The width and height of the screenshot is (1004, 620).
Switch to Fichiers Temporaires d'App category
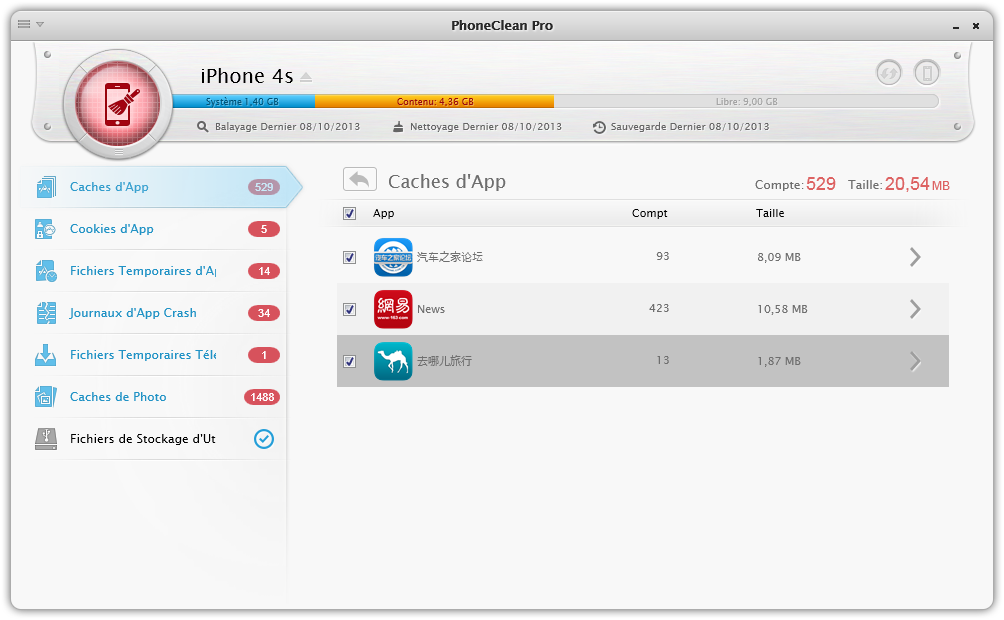[x=157, y=271]
